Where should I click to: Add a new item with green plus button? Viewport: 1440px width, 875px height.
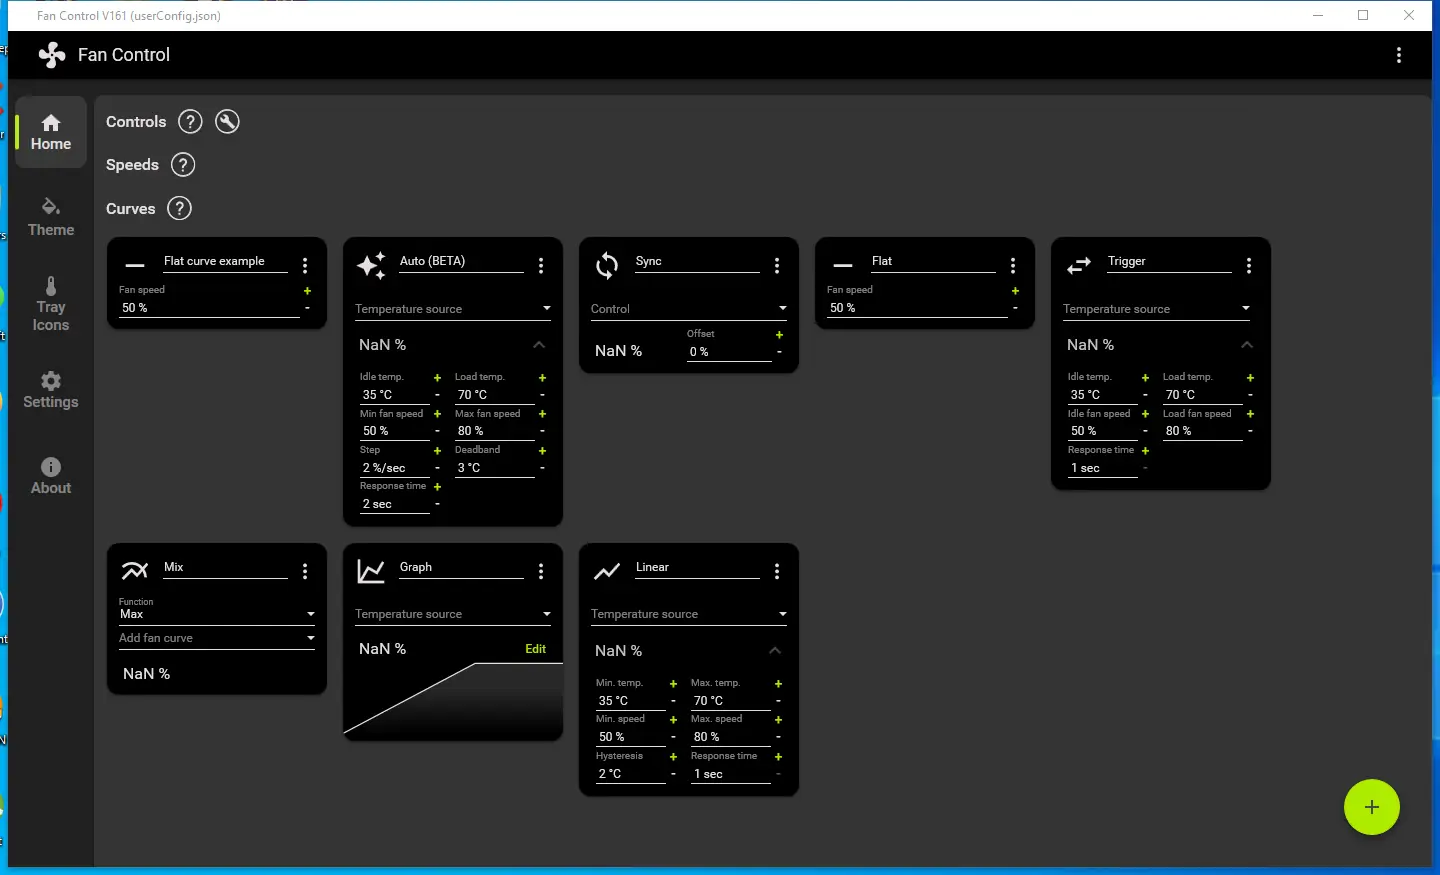tap(1371, 807)
